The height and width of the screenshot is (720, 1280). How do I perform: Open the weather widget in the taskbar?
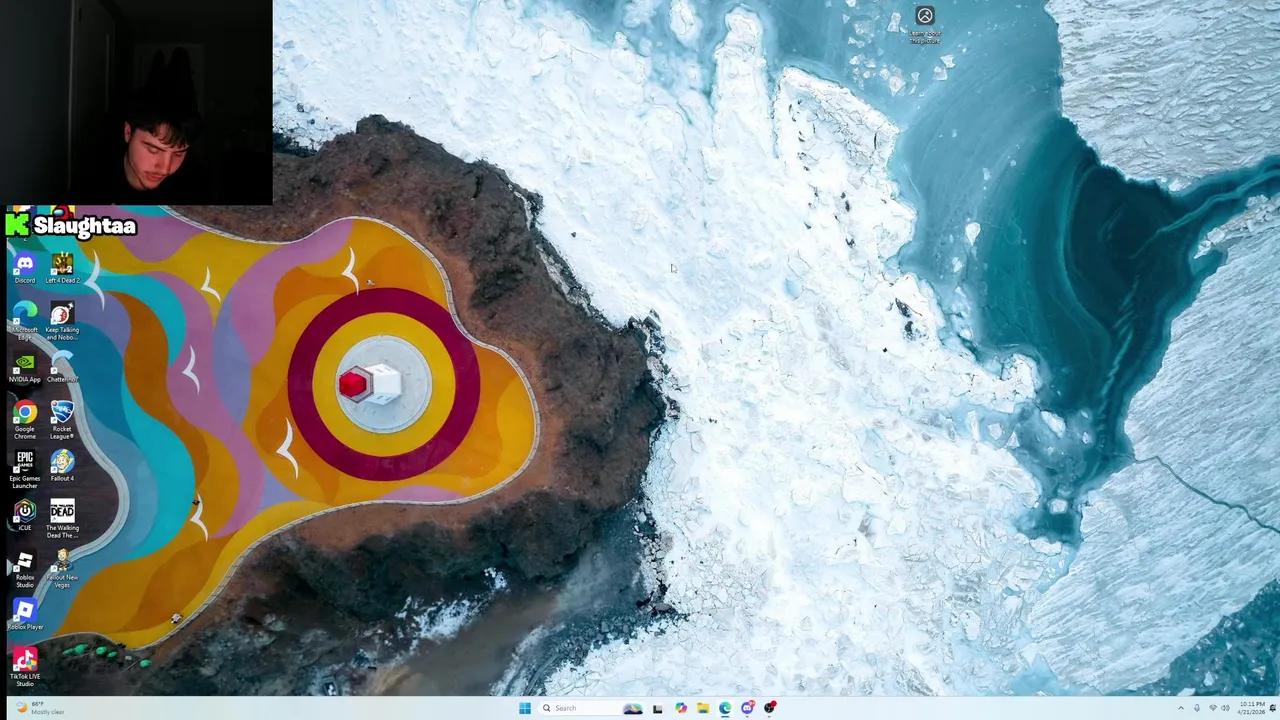coord(40,708)
